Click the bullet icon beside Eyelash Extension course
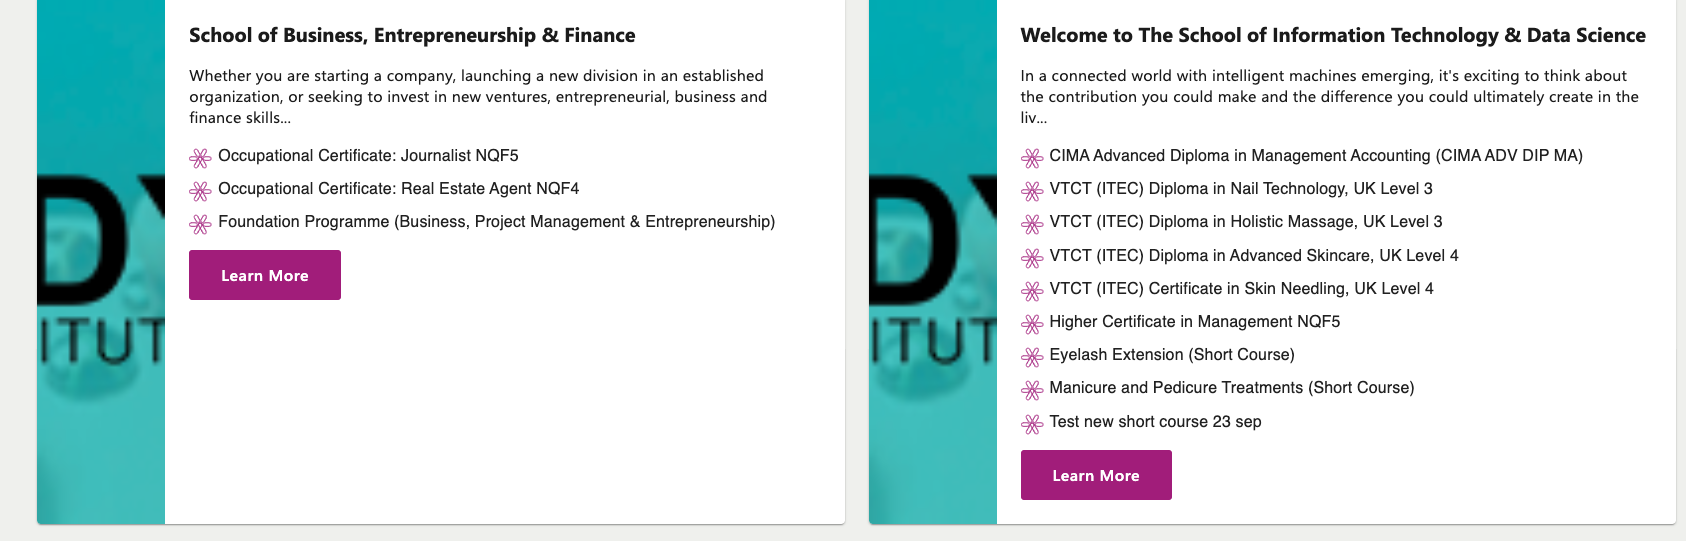 (x=1032, y=357)
